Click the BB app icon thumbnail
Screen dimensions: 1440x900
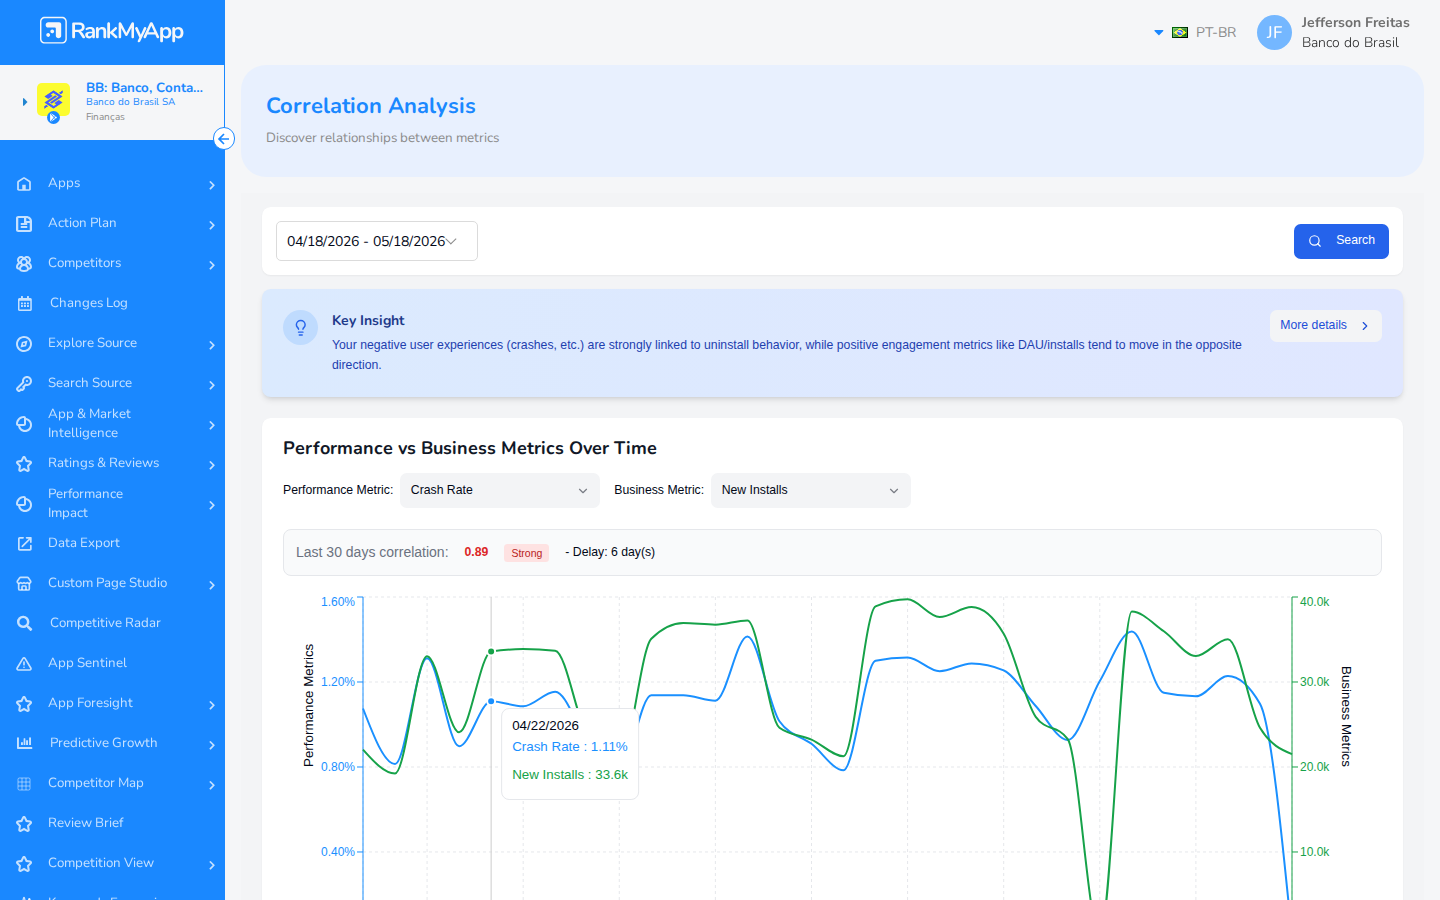(x=53, y=100)
